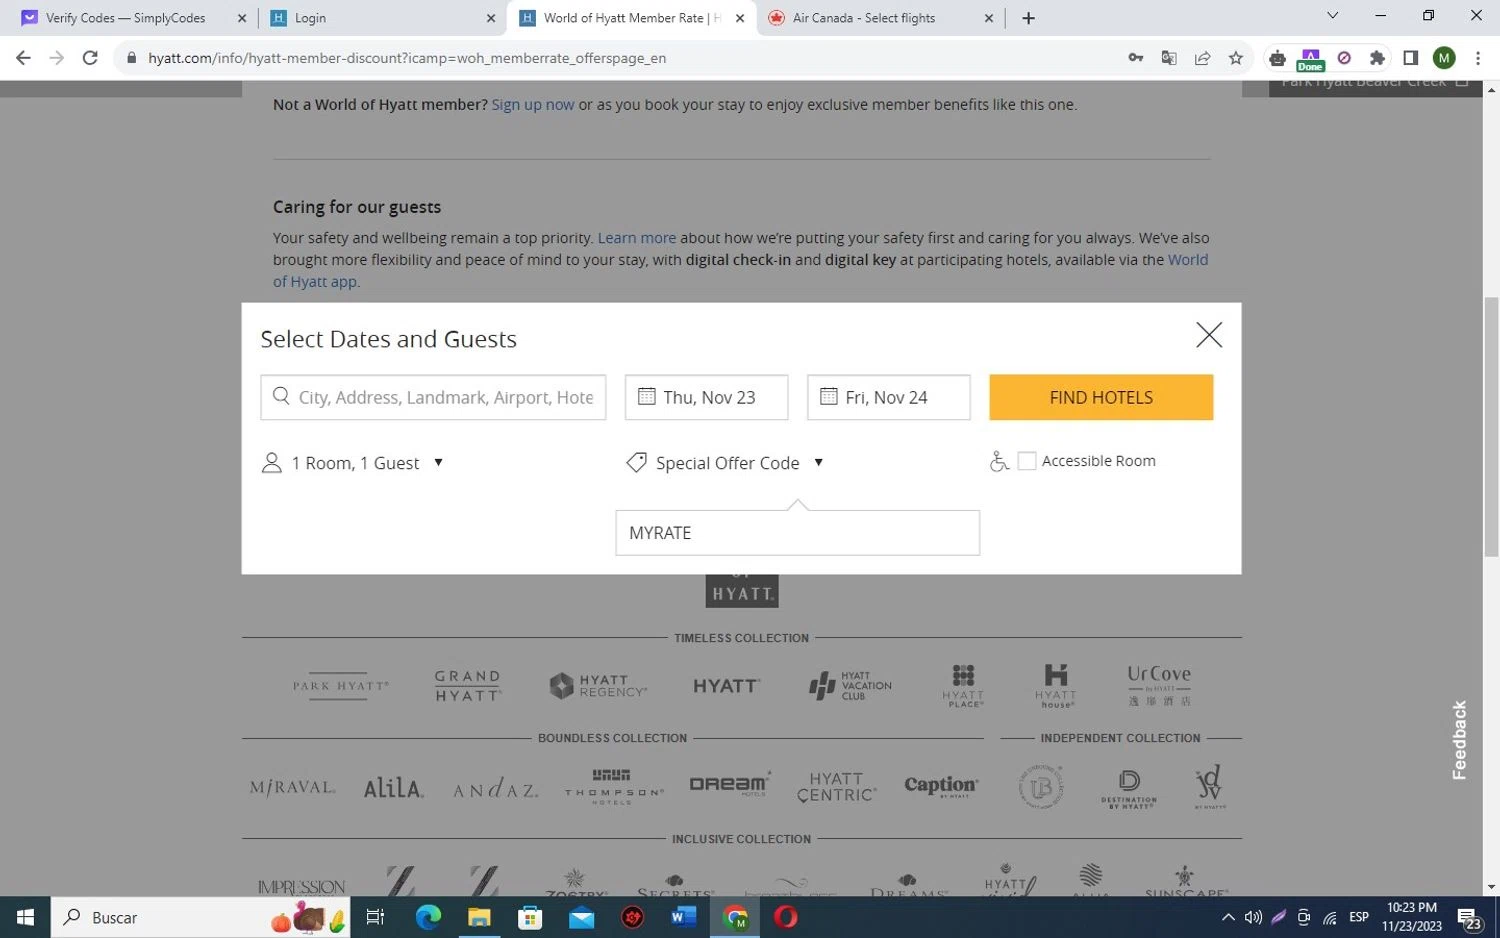Click the guest person icon
Viewport: 1500px width, 938px height.
coord(271,463)
